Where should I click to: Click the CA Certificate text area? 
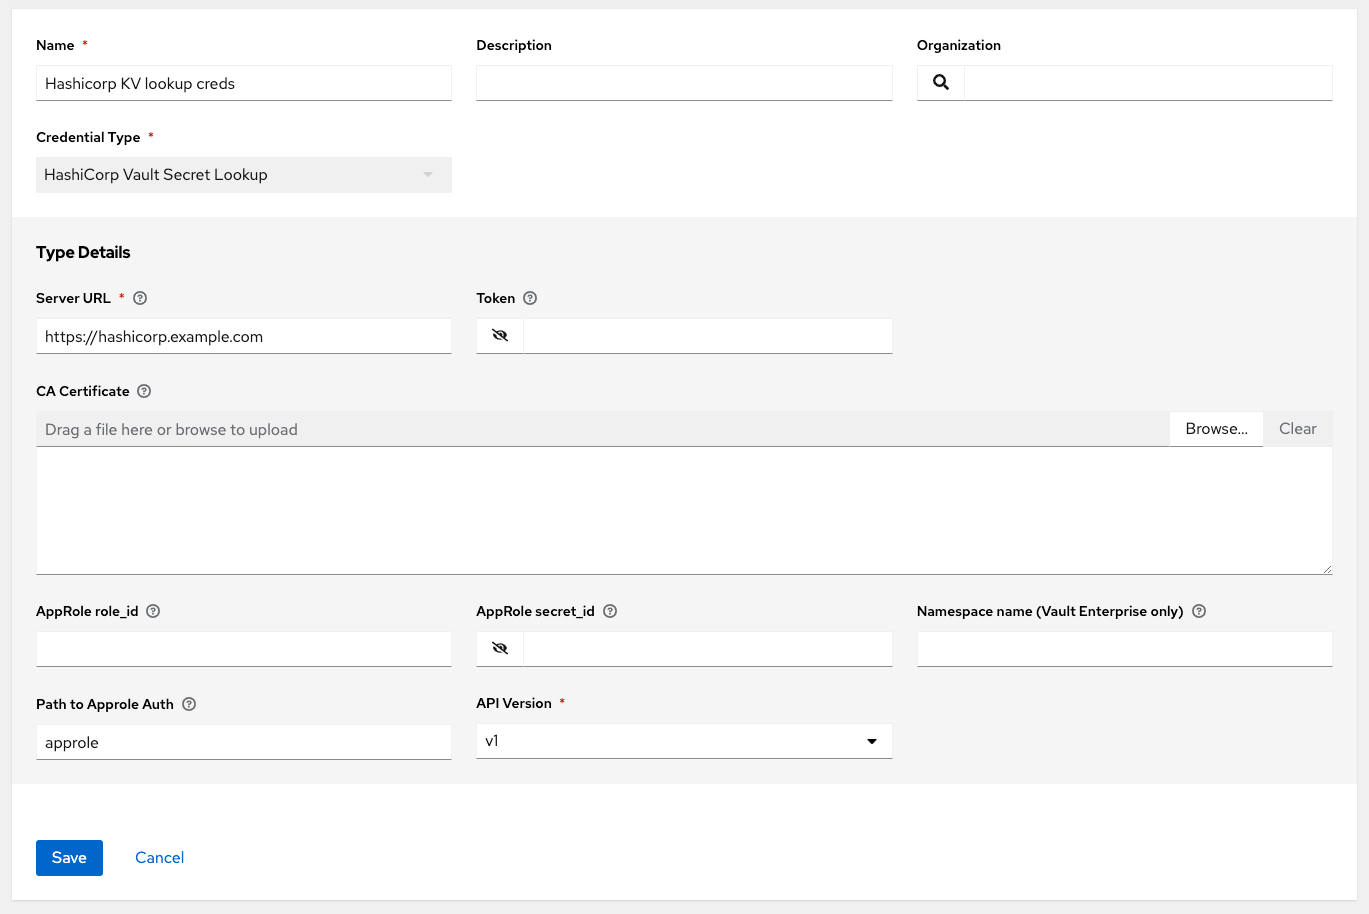coord(683,510)
